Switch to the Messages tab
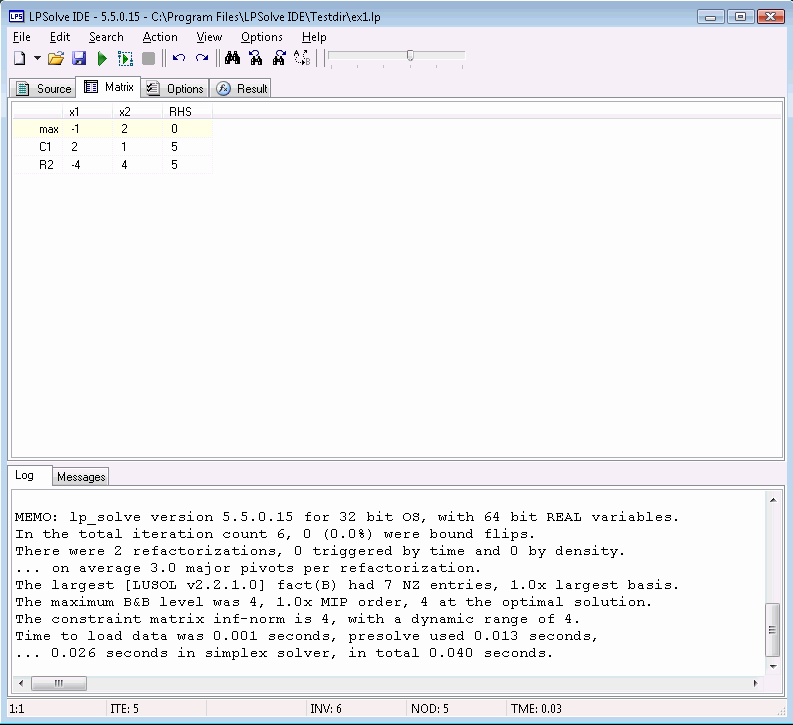This screenshot has height=725, width=793. pyautogui.click(x=81, y=477)
